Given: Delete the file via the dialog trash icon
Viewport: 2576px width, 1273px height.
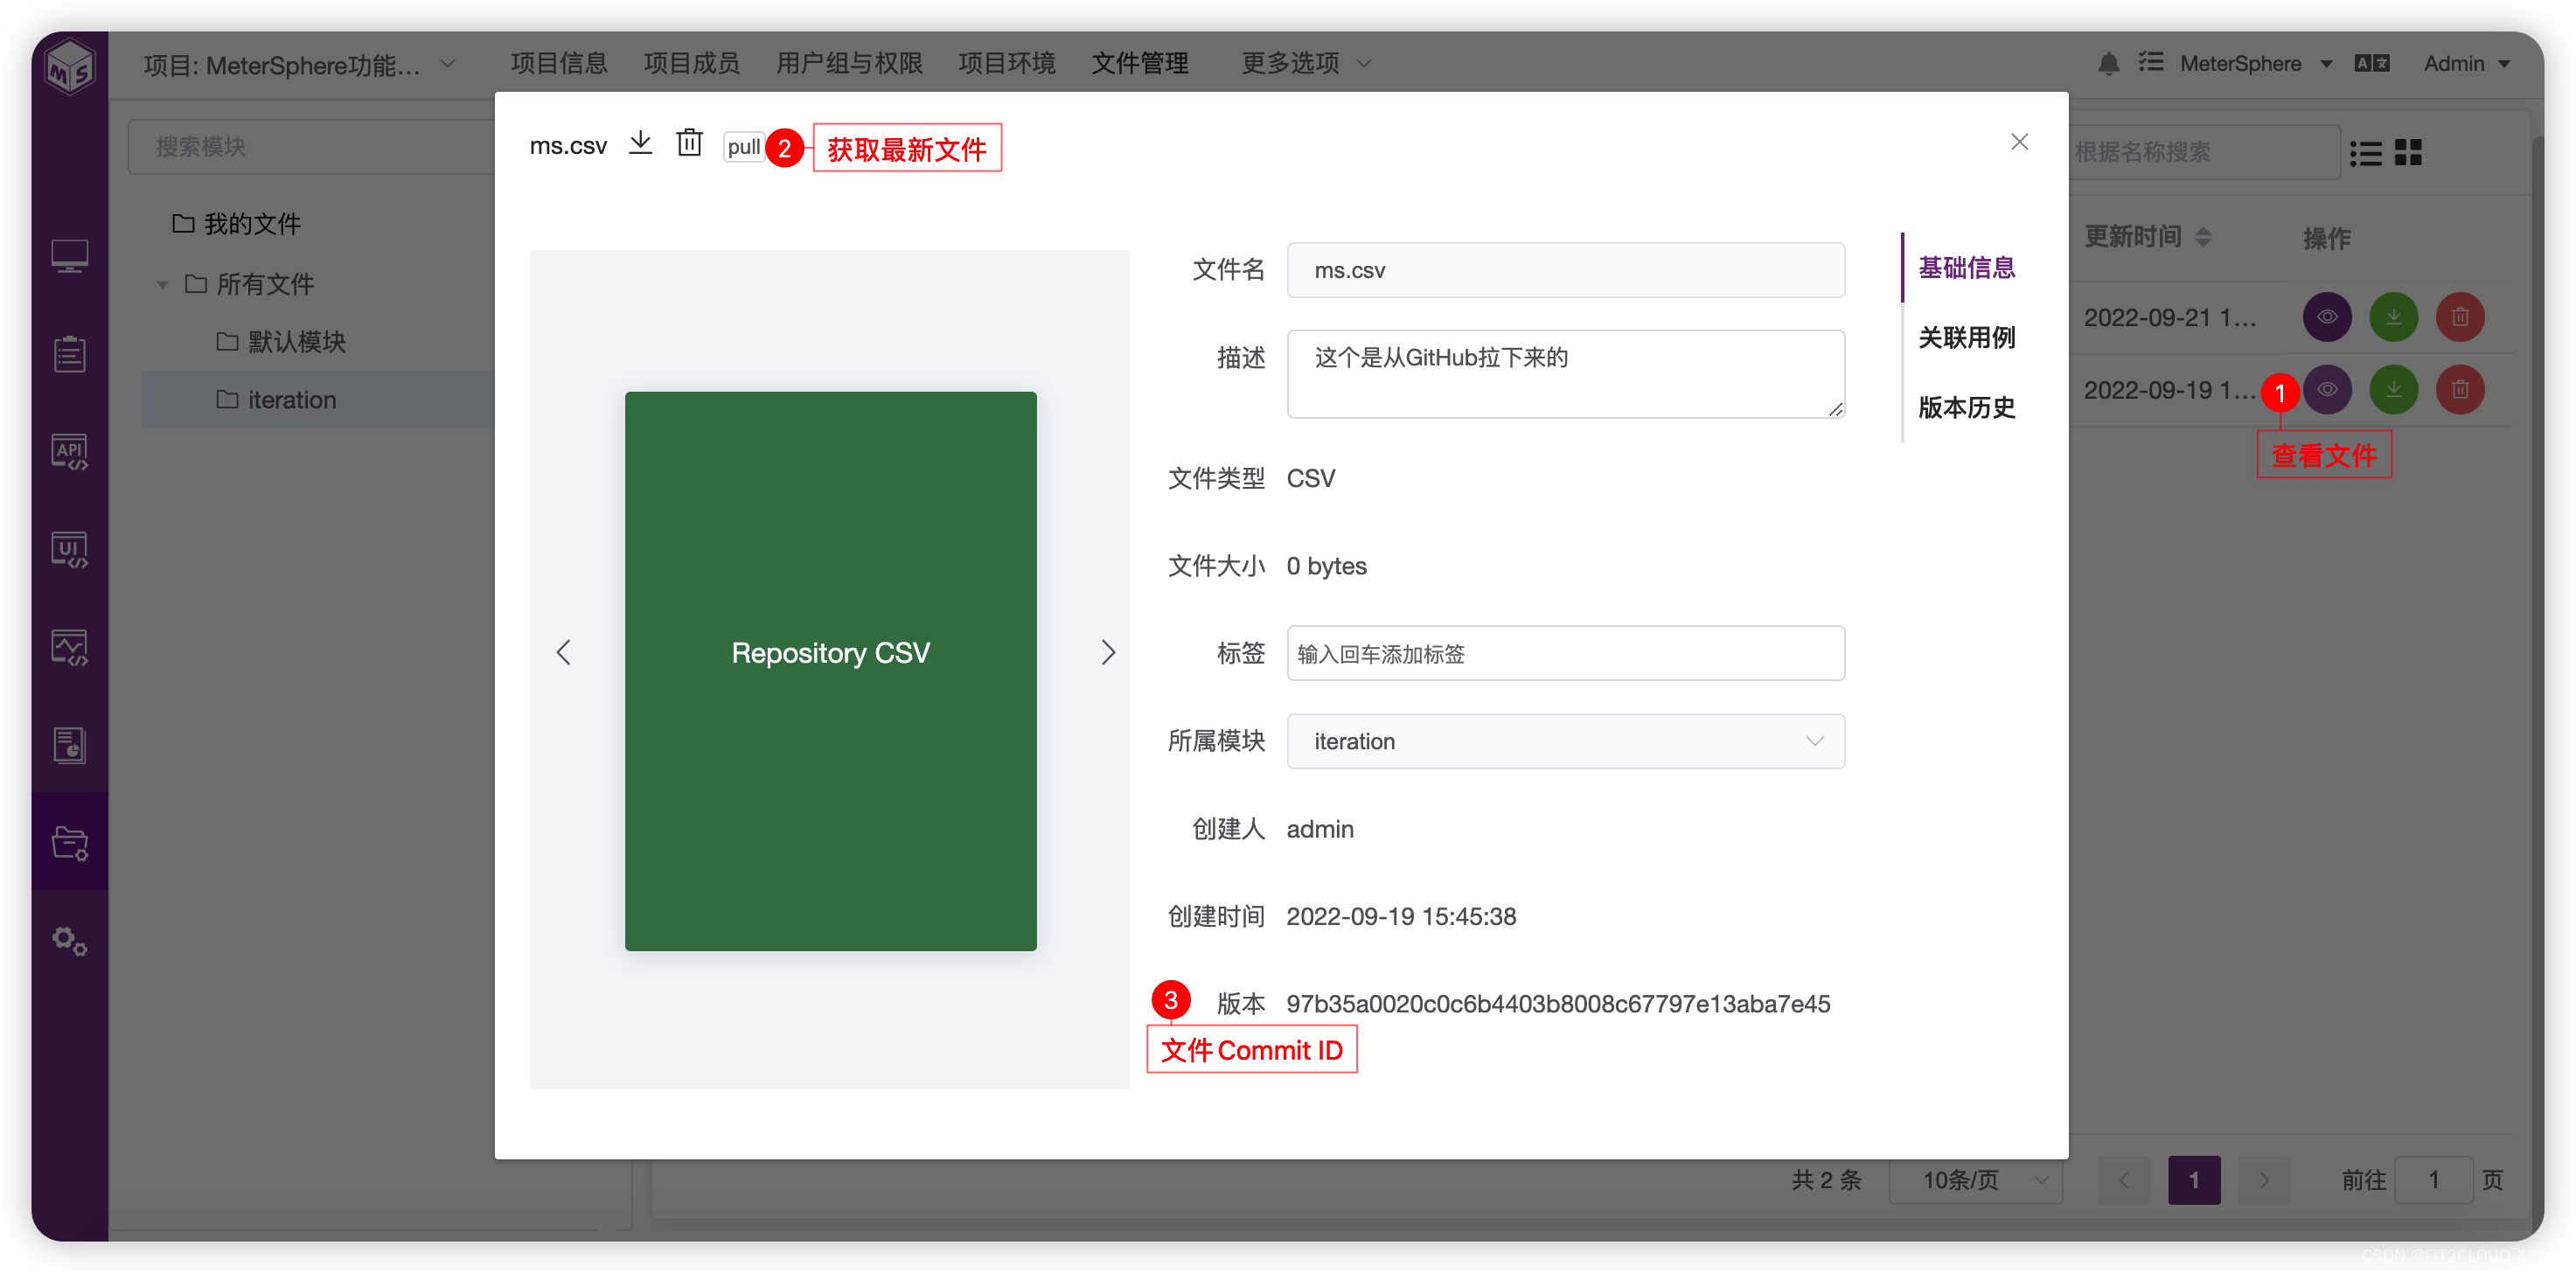Looking at the screenshot, I should point(689,143).
